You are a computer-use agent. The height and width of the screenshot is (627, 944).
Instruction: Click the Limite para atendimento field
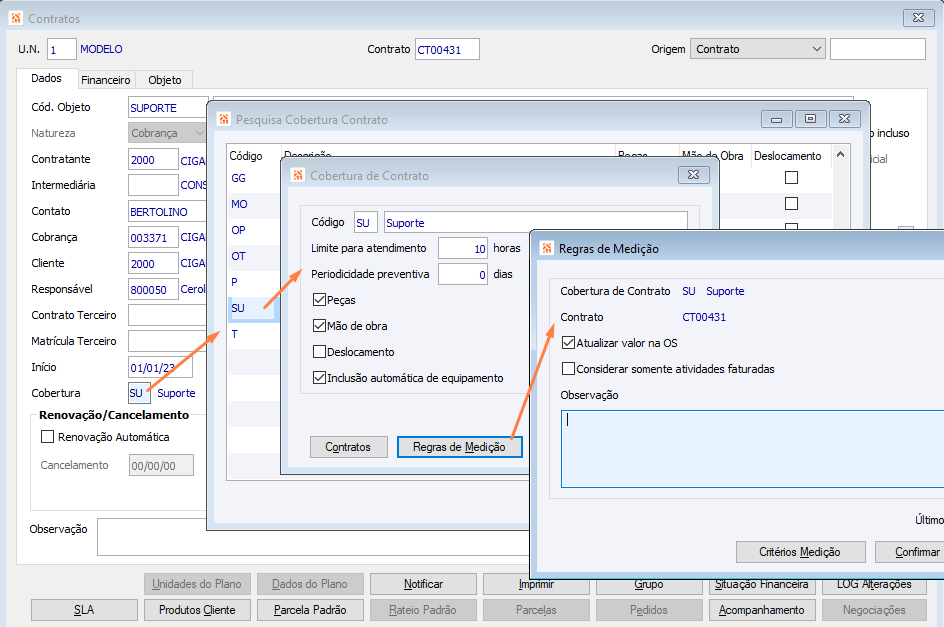(x=463, y=248)
